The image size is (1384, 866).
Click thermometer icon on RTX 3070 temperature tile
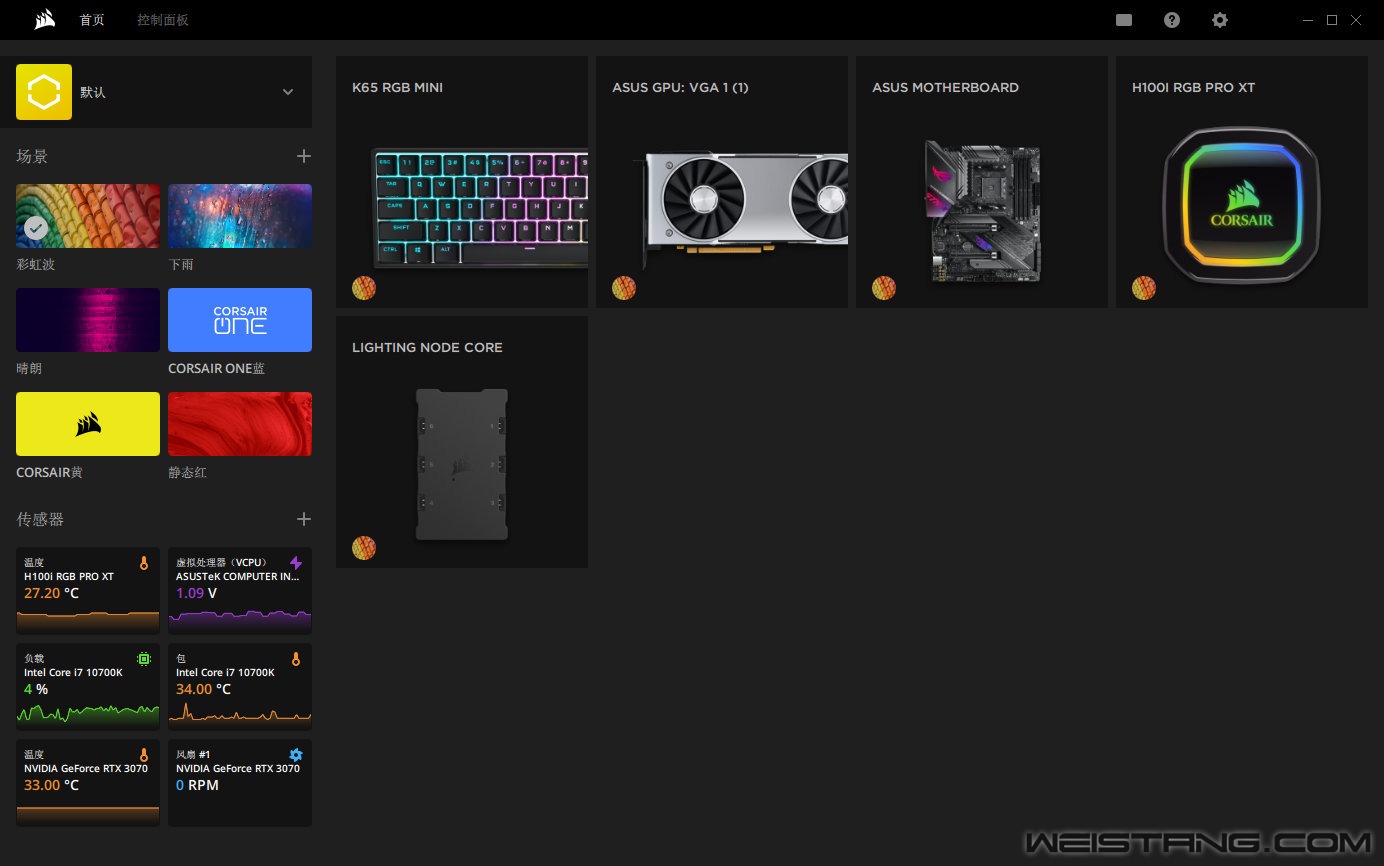tap(144, 755)
